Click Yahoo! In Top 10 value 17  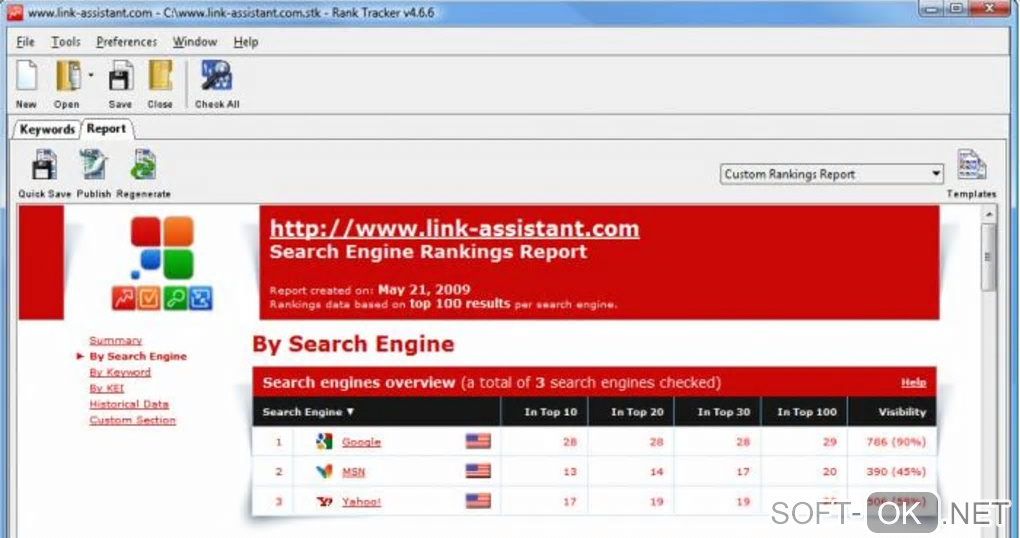point(570,502)
